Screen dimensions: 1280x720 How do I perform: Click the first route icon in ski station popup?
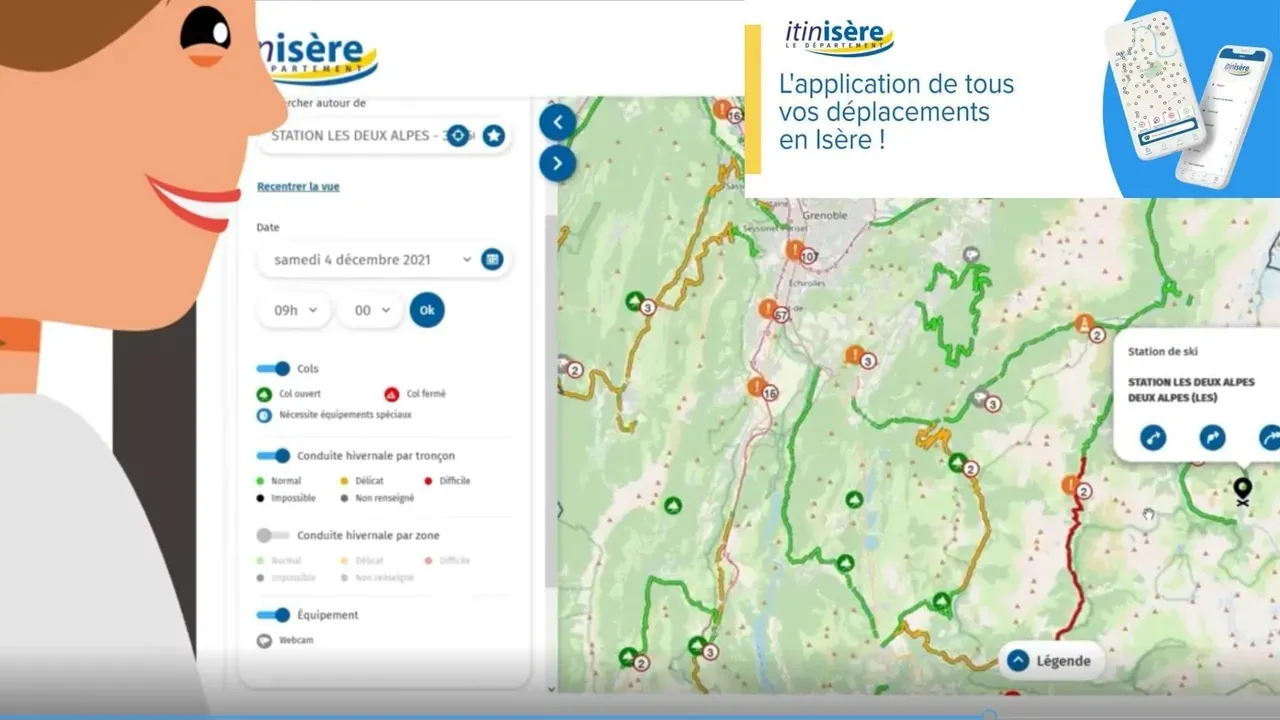1153,437
